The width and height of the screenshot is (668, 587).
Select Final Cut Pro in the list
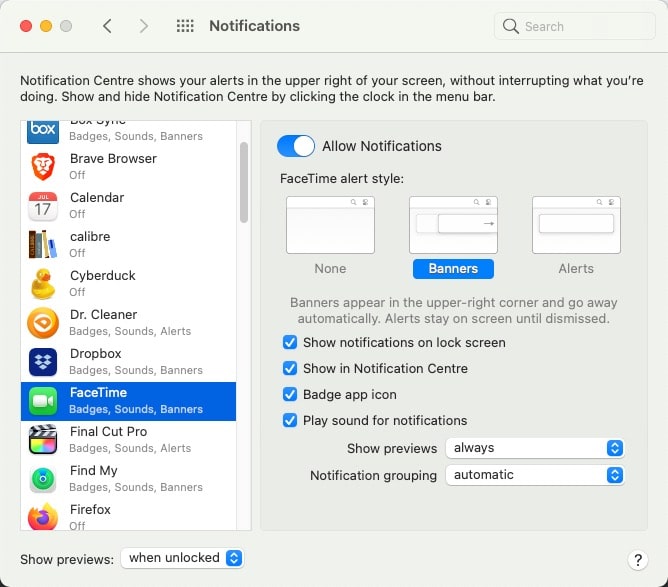128,440
